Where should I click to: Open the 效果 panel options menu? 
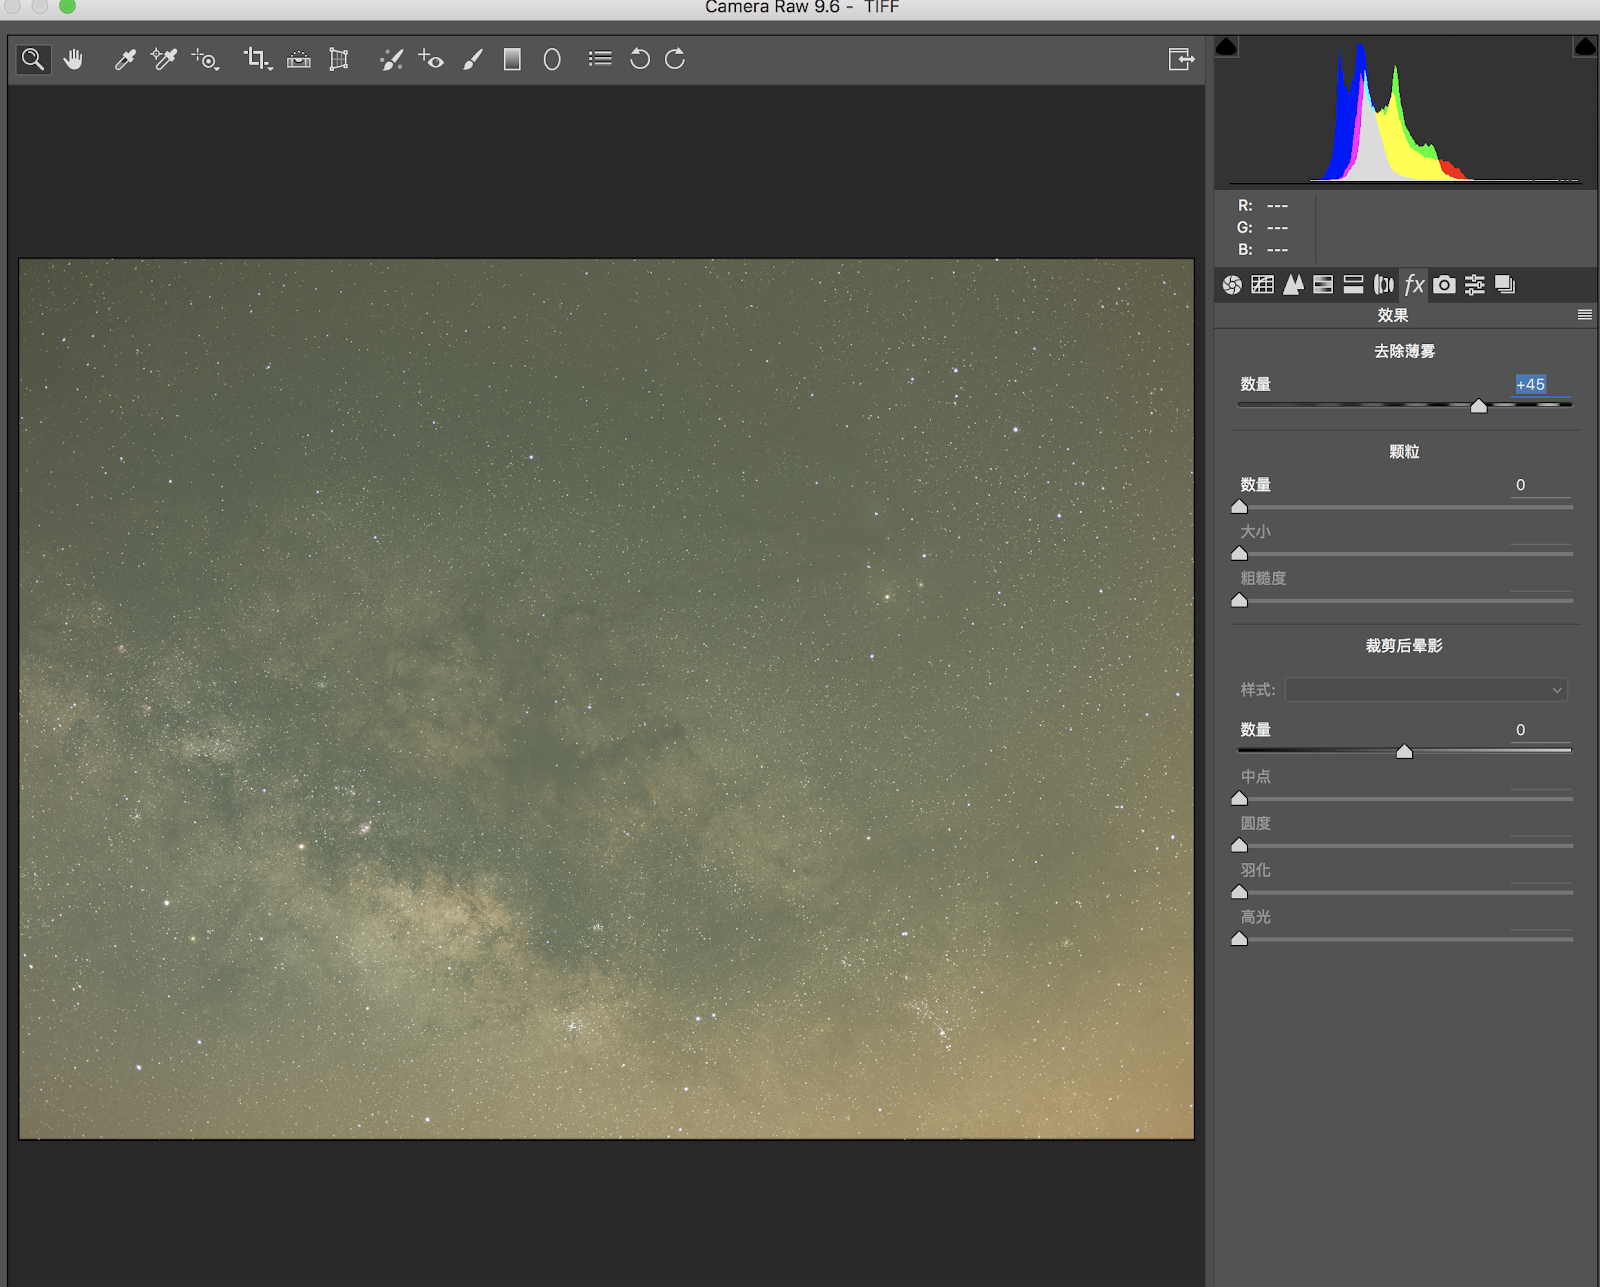(x=1585, y=315)
